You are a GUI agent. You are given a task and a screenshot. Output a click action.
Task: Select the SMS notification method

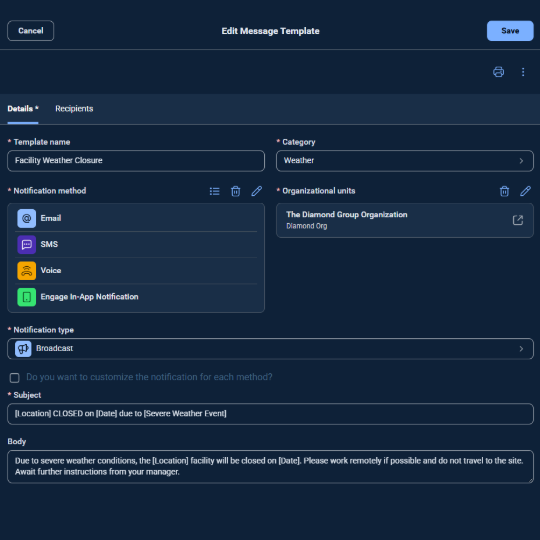point(136,245)
